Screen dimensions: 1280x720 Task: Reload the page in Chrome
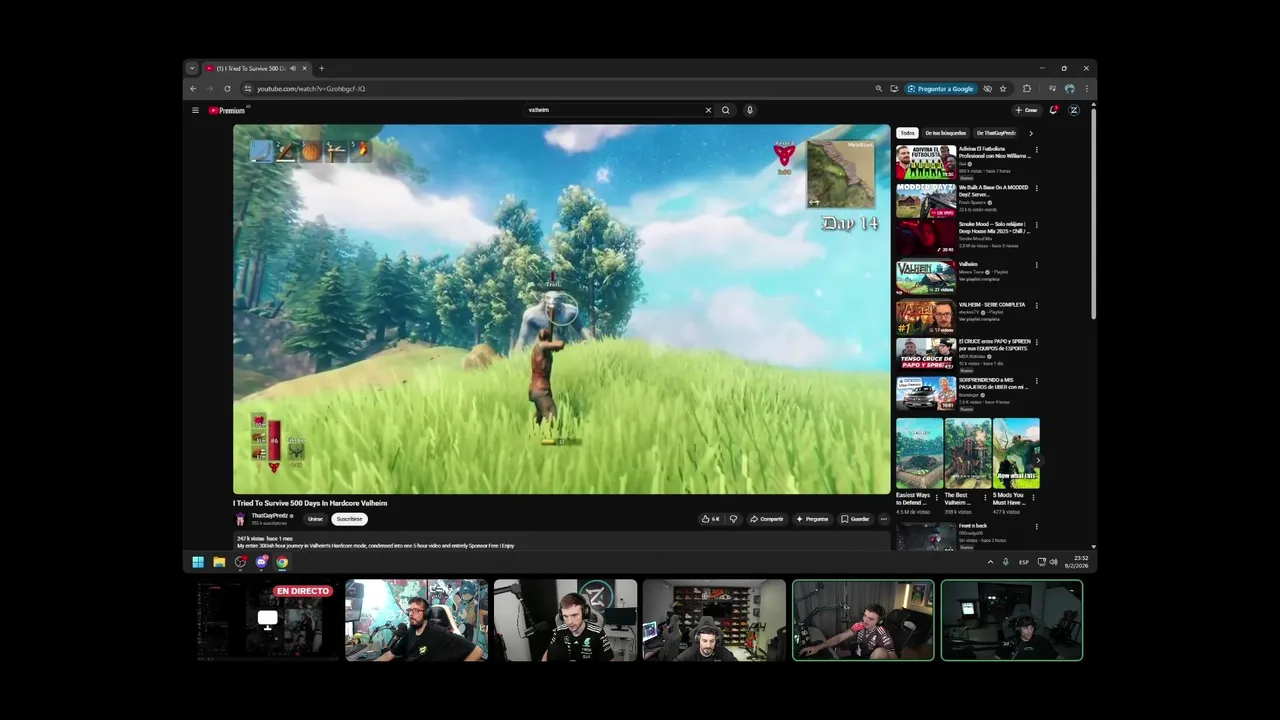[x=227, y=88]
